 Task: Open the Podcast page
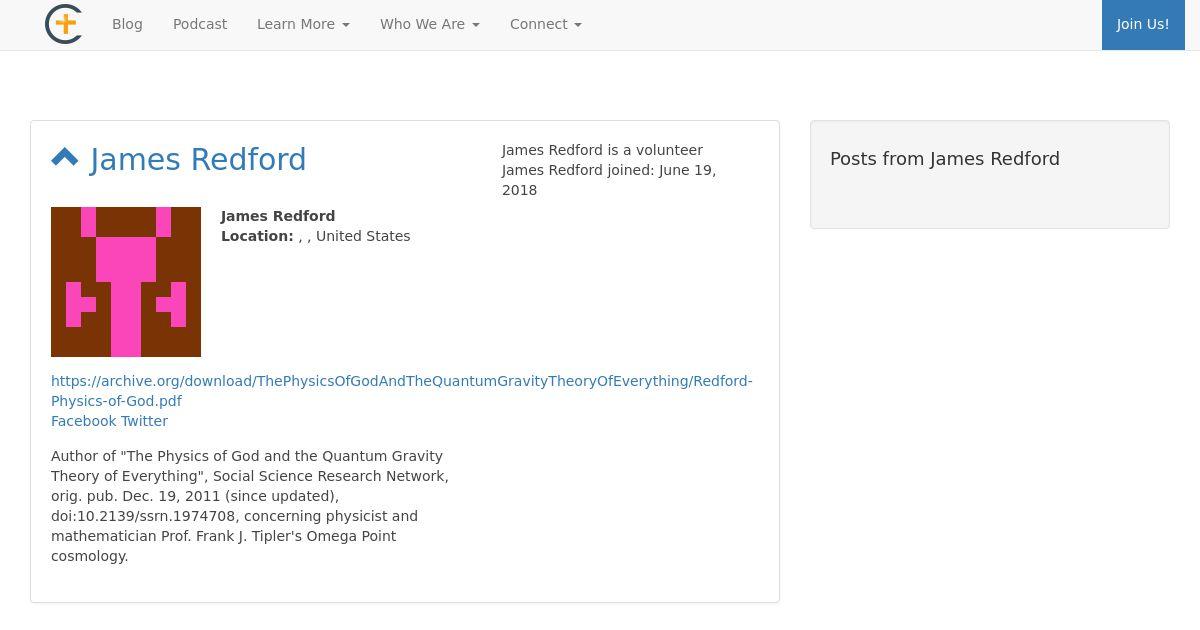pos(200,24)
